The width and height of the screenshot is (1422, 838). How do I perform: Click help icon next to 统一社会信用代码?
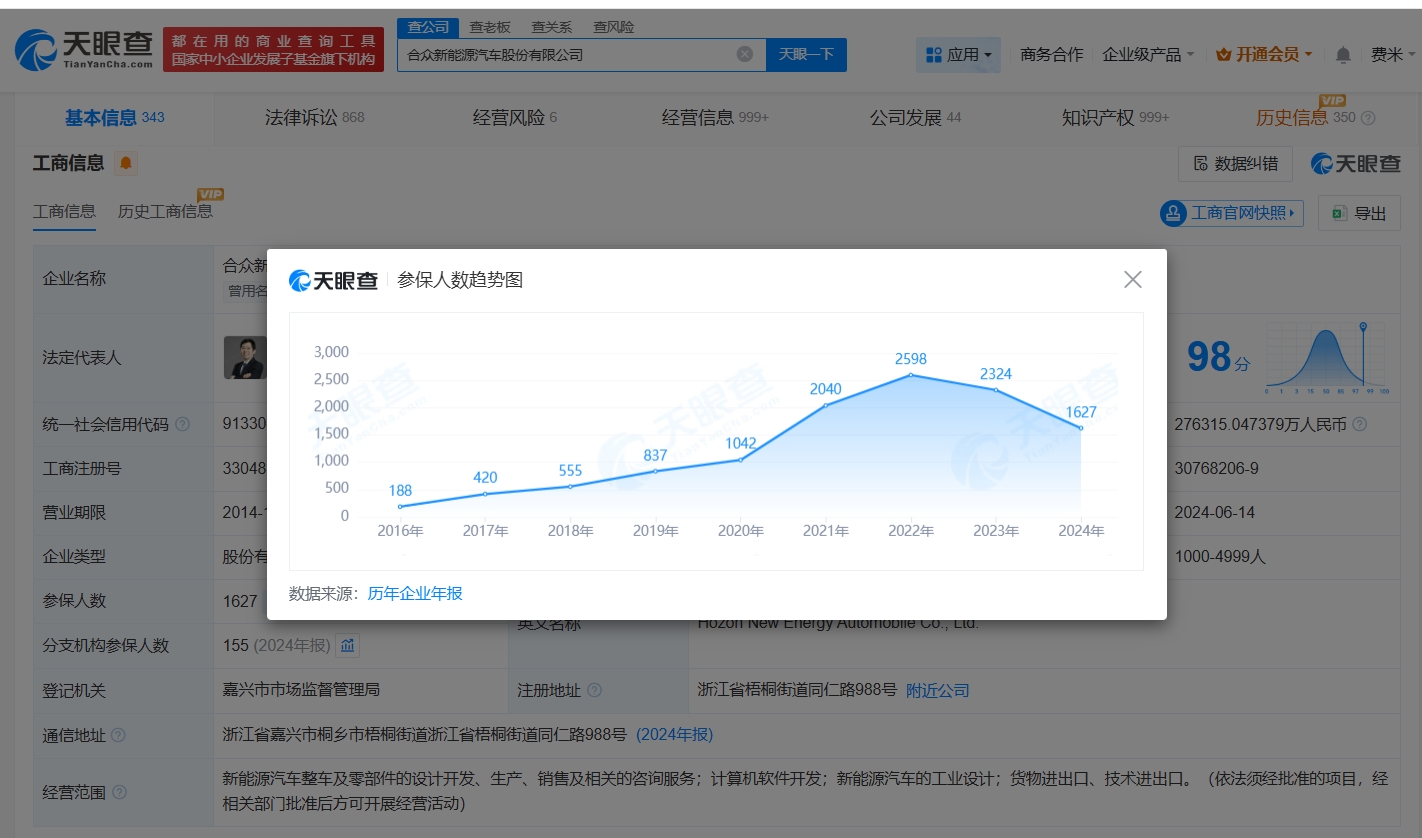click(182, 424)
